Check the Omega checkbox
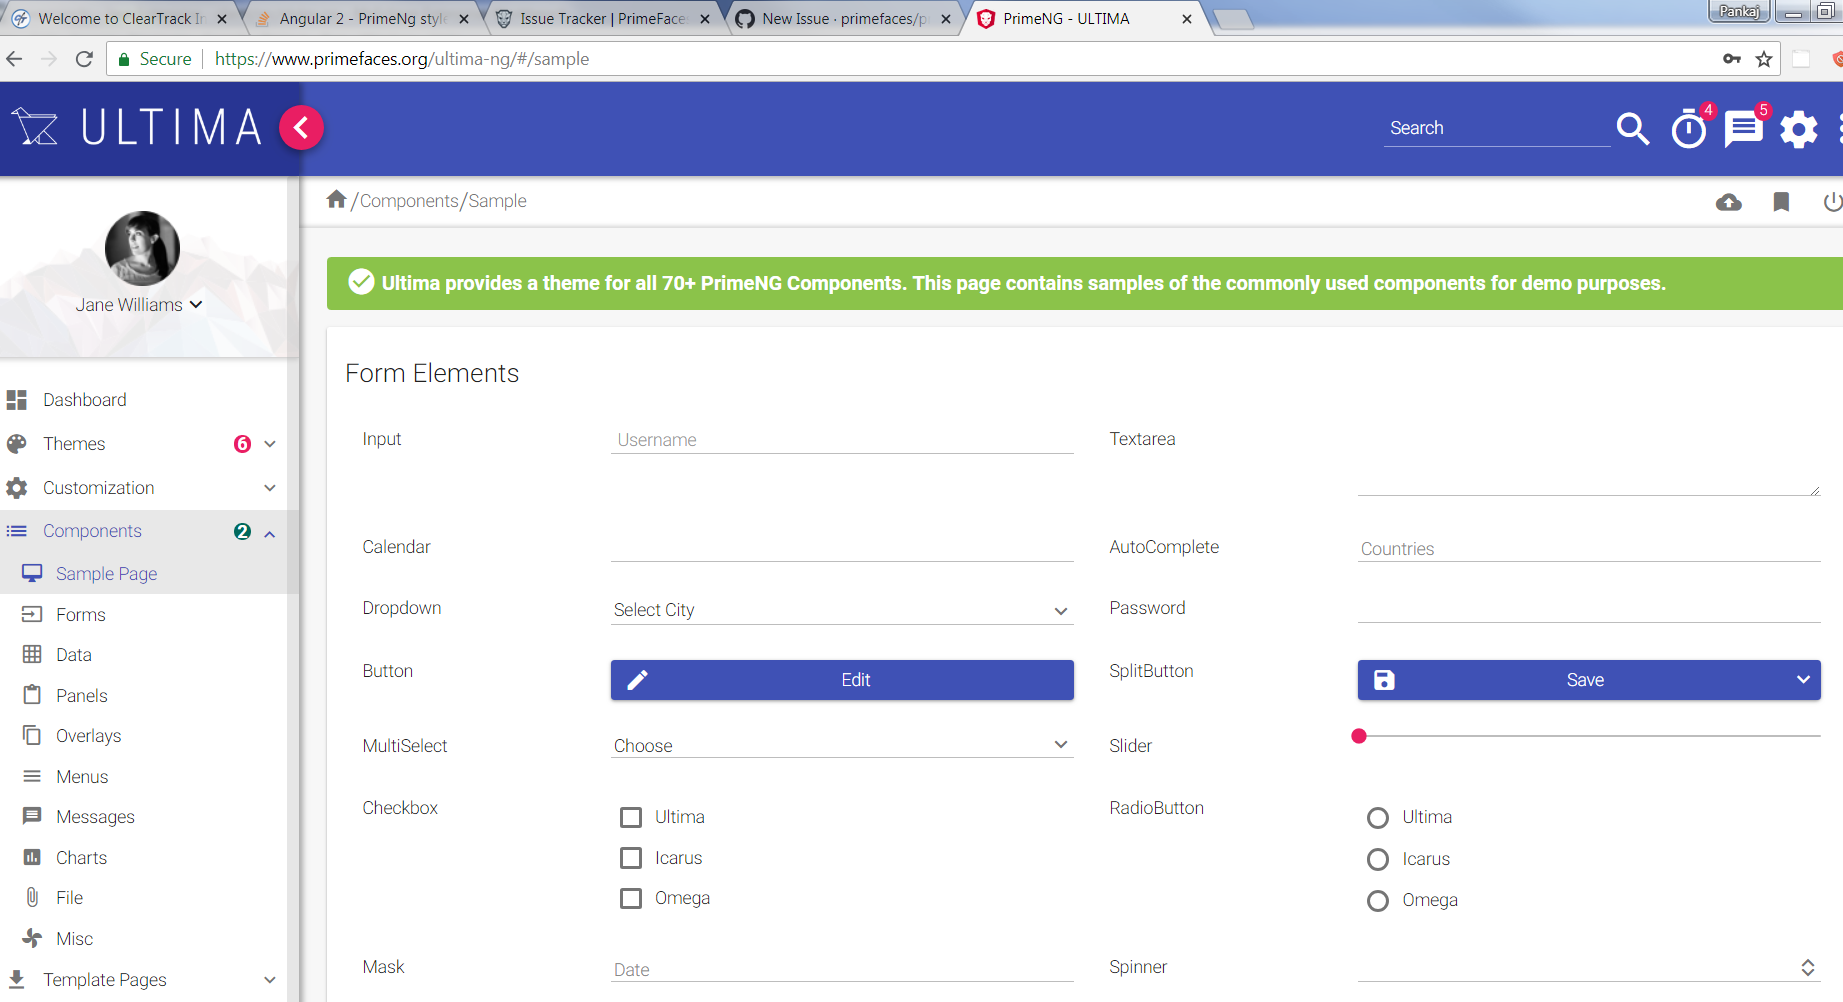 (x=630, y=898)
